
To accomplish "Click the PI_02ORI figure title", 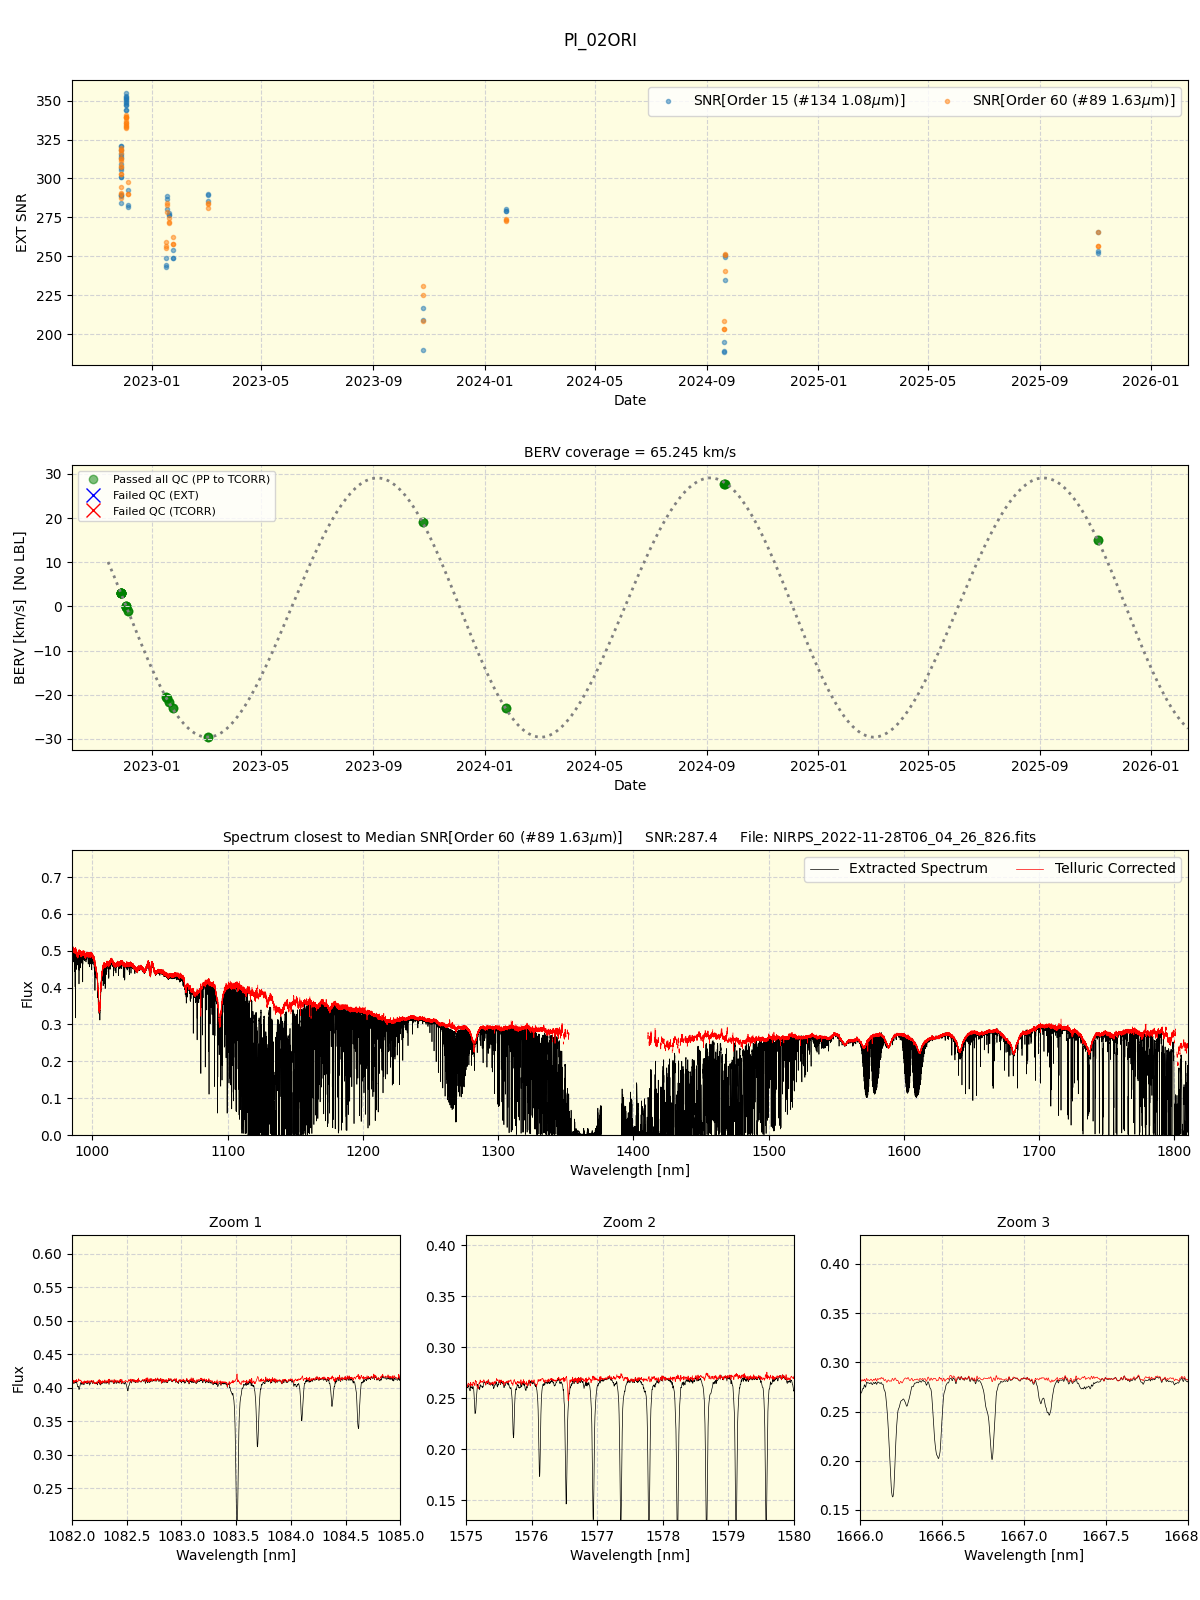I will click(600, 40).
